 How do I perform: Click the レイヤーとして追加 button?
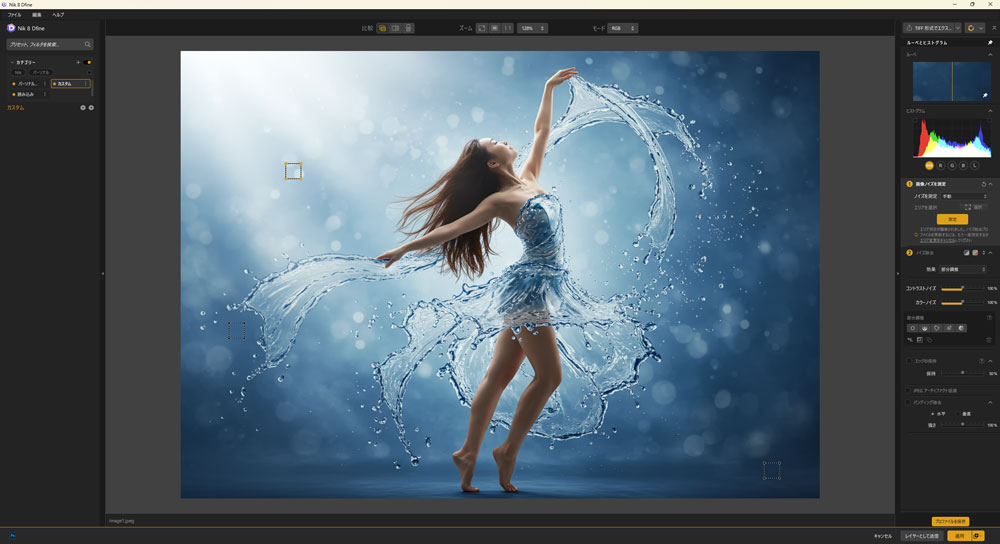point(921,536)
